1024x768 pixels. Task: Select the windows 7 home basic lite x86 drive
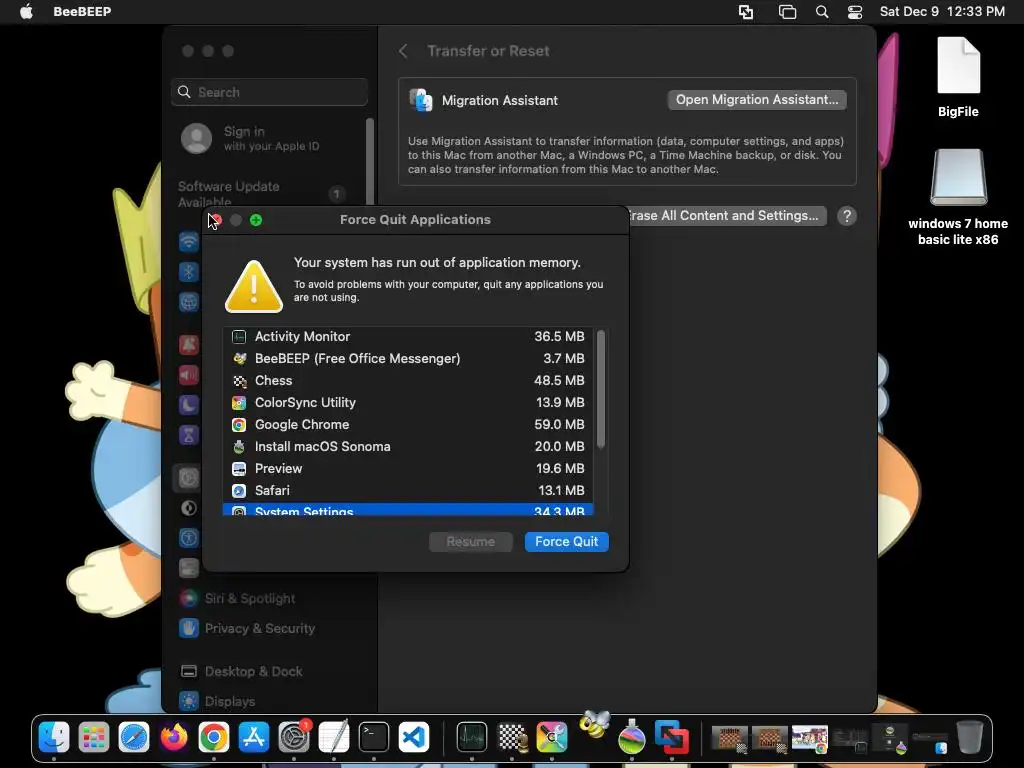pyautogui.click(x=958, y=197)
